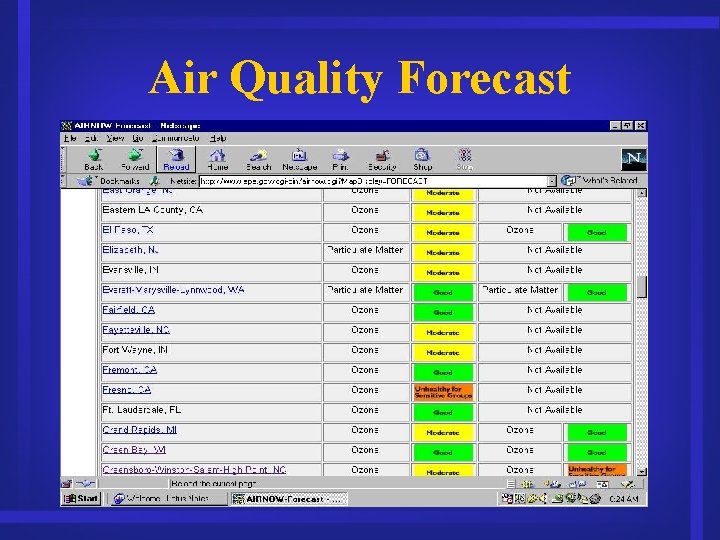
Task: Switch to Welcome Lotus Notes taskbar item
Action: tap(168, 499)
